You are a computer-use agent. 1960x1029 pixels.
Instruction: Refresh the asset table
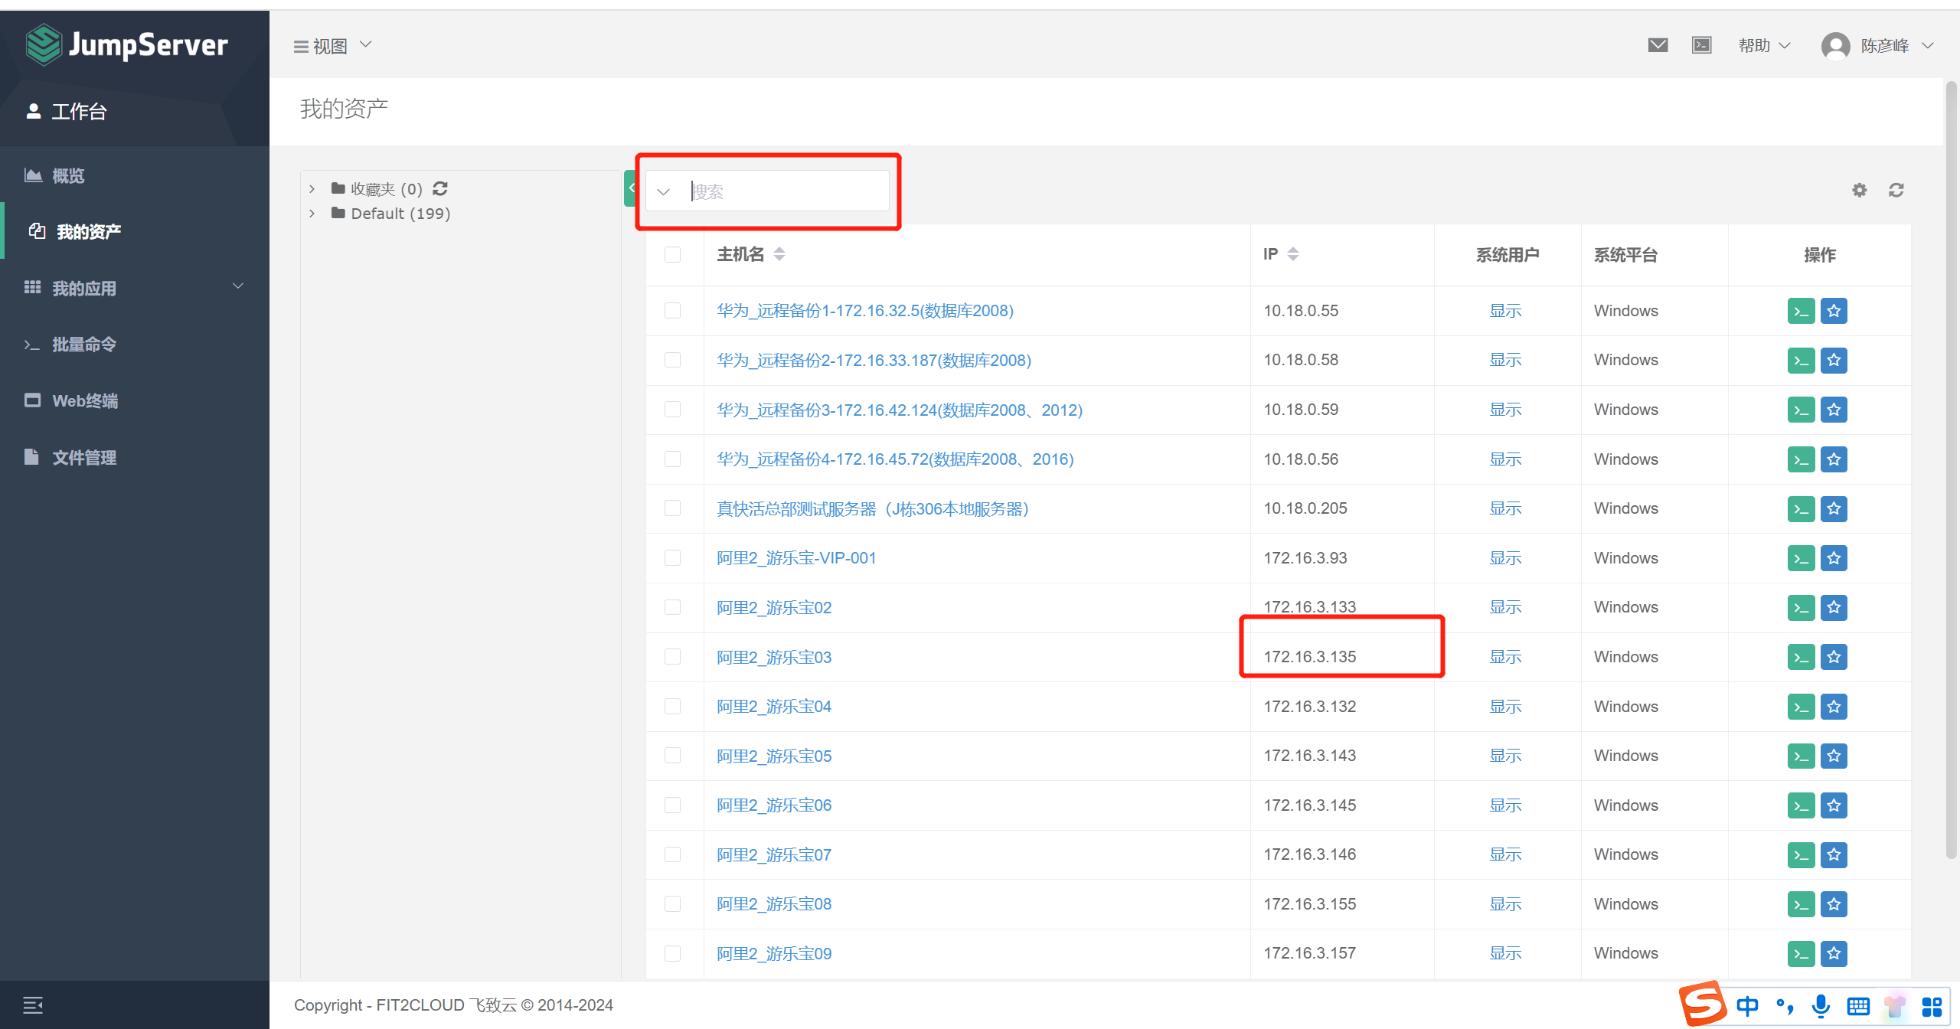1896,190
